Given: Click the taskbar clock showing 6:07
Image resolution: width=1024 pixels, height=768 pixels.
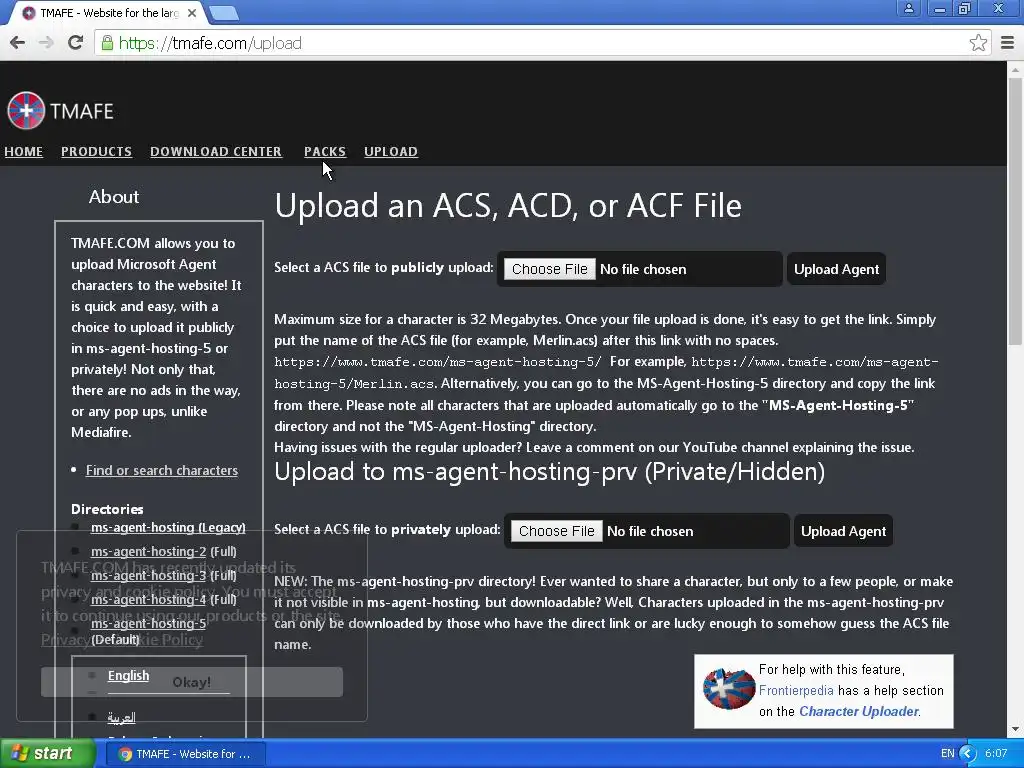Looking at the screenshot, I should tap(996, 754).
